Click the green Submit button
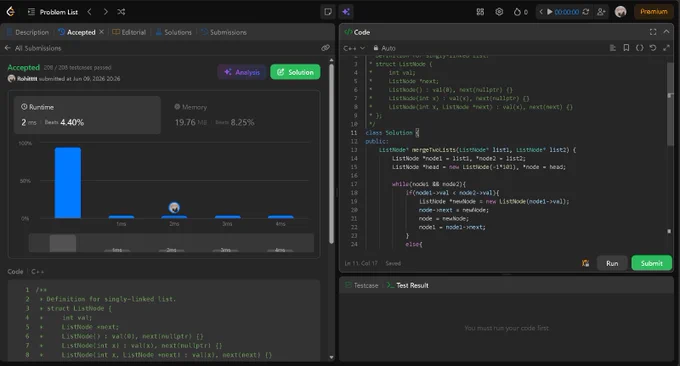Viewport: 680px width, 366px height. 651,263
